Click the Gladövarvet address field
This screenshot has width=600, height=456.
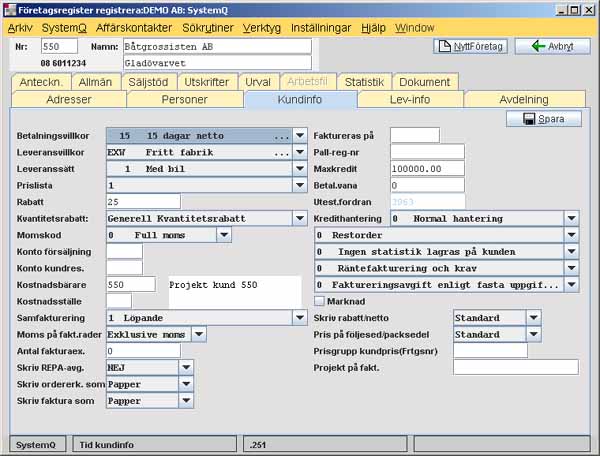pyautogui.click(x=217, y=63)
